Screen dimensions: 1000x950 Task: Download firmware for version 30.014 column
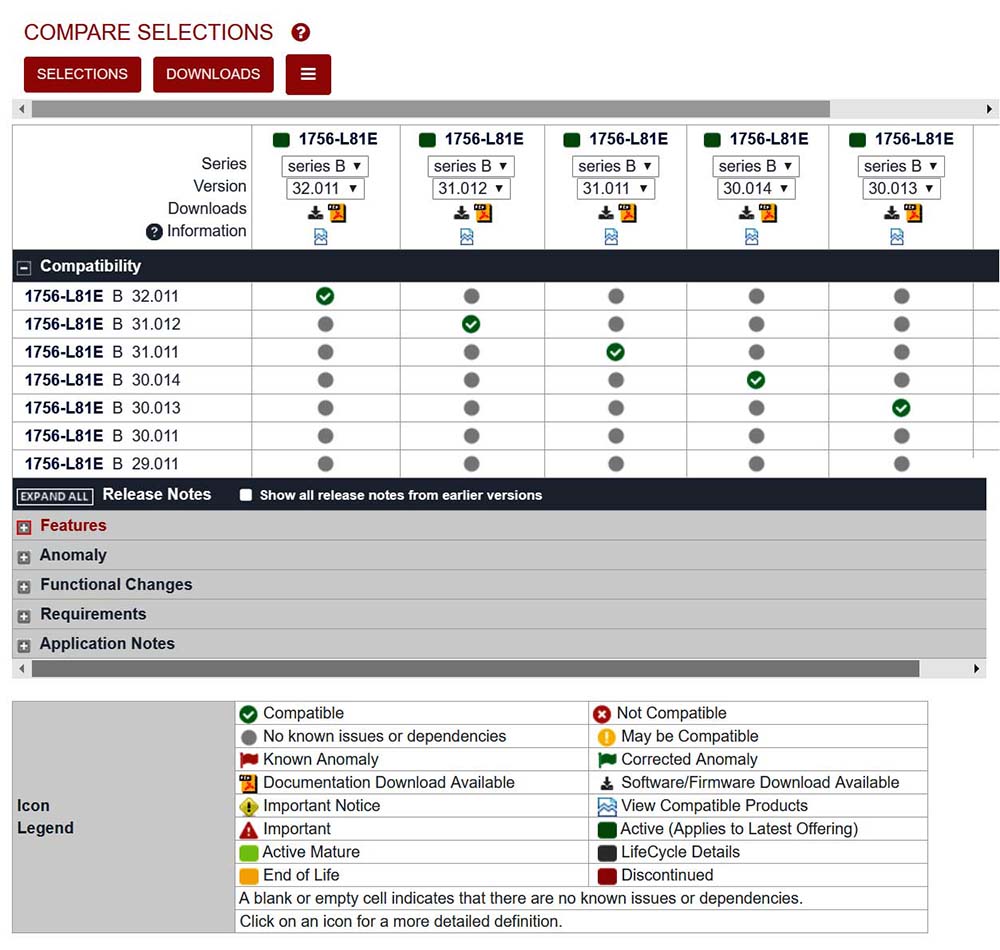[x=746, y=212]
